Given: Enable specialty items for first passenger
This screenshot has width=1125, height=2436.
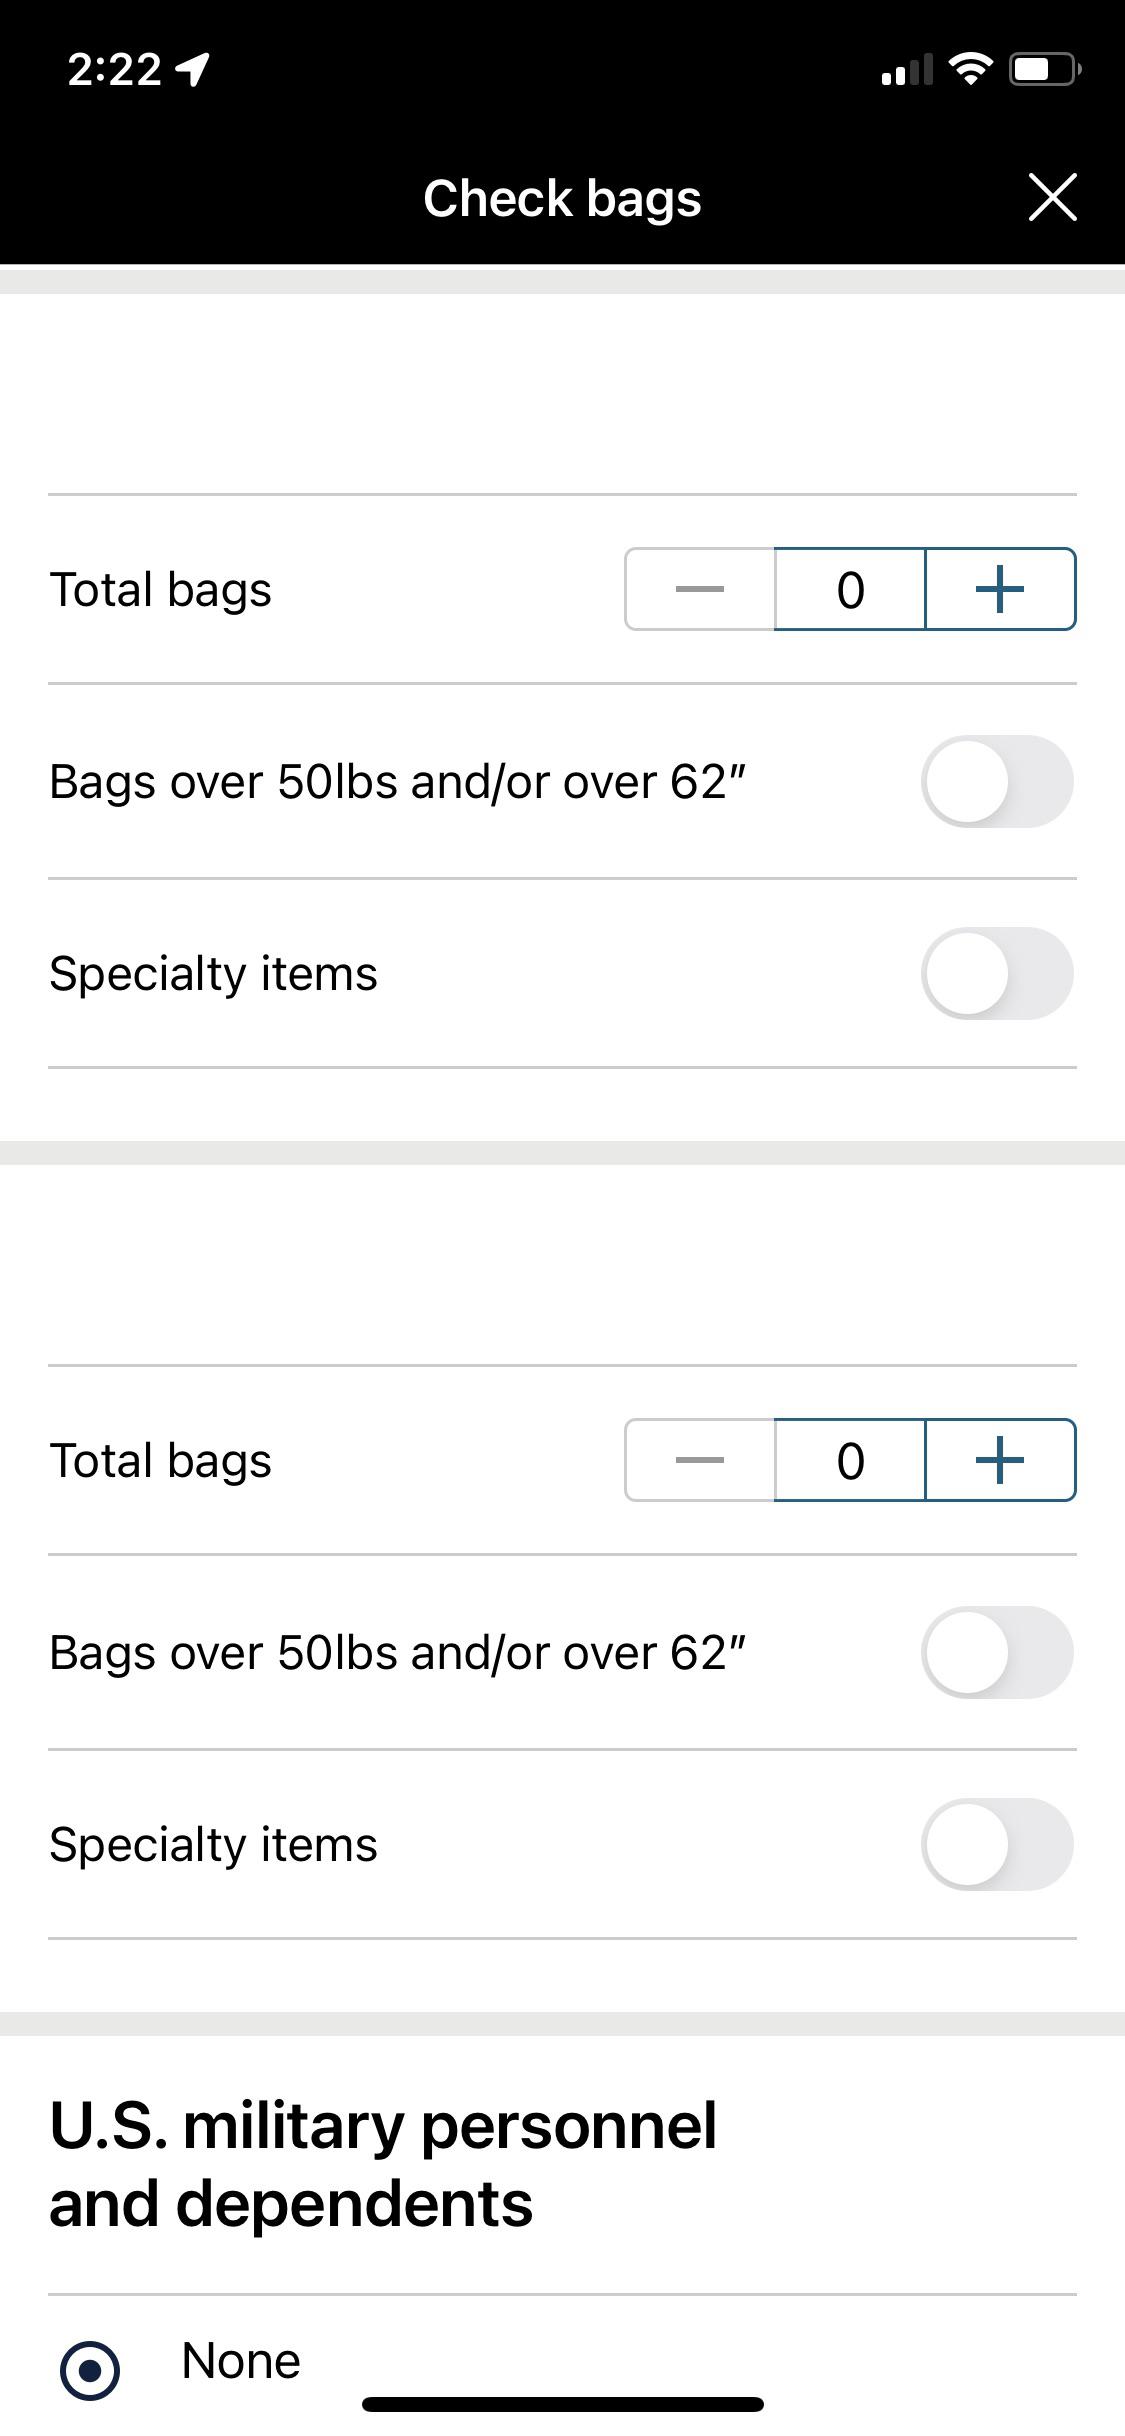Looking at the screenshot, I should tap(998, 973).
